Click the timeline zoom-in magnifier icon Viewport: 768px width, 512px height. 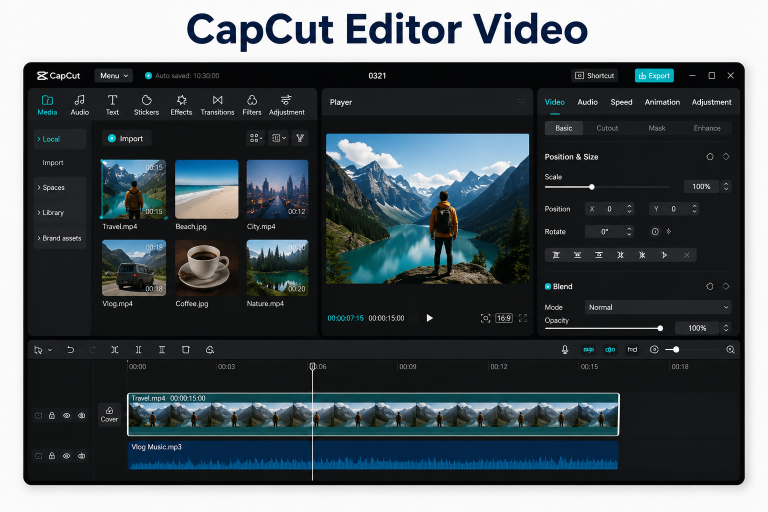coord(730,349)
